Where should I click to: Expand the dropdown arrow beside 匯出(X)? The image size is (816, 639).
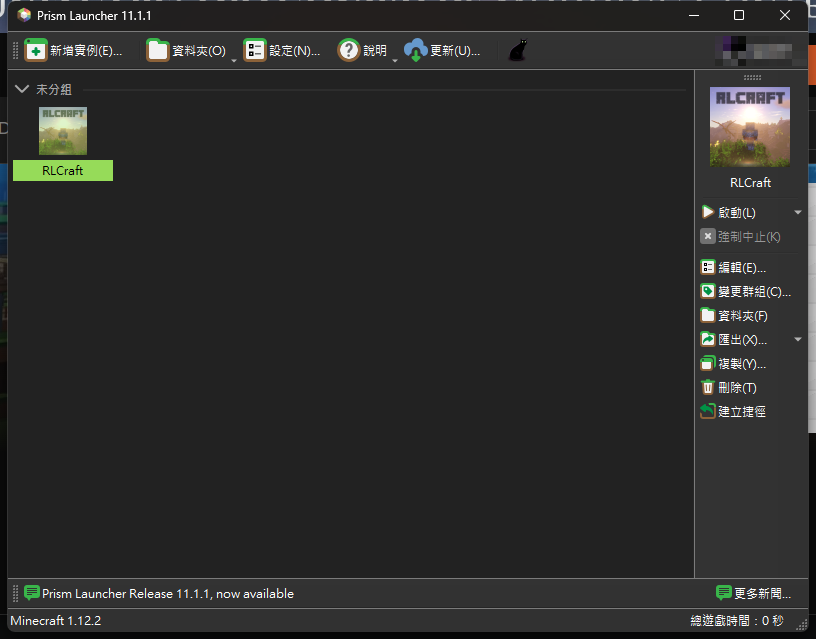[798, 339]
